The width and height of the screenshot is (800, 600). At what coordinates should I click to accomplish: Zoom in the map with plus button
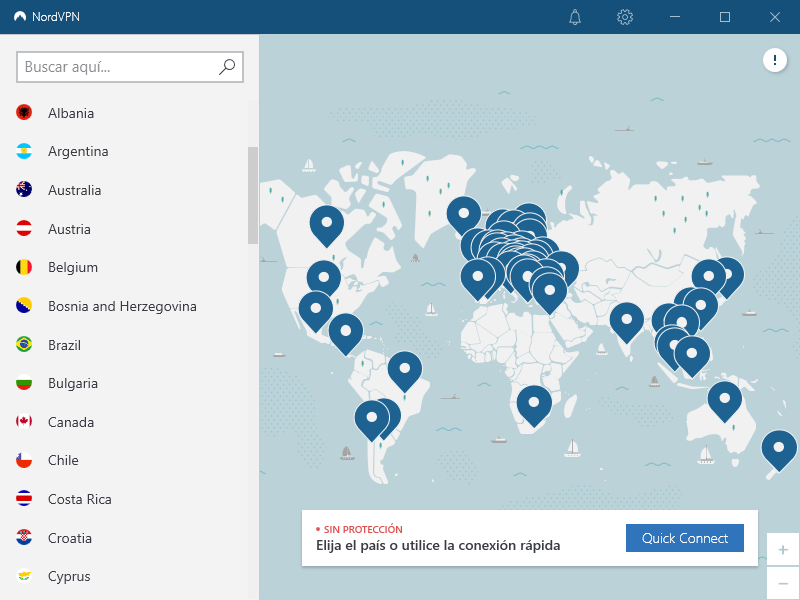pyautogui.click(x=783, y=549)
